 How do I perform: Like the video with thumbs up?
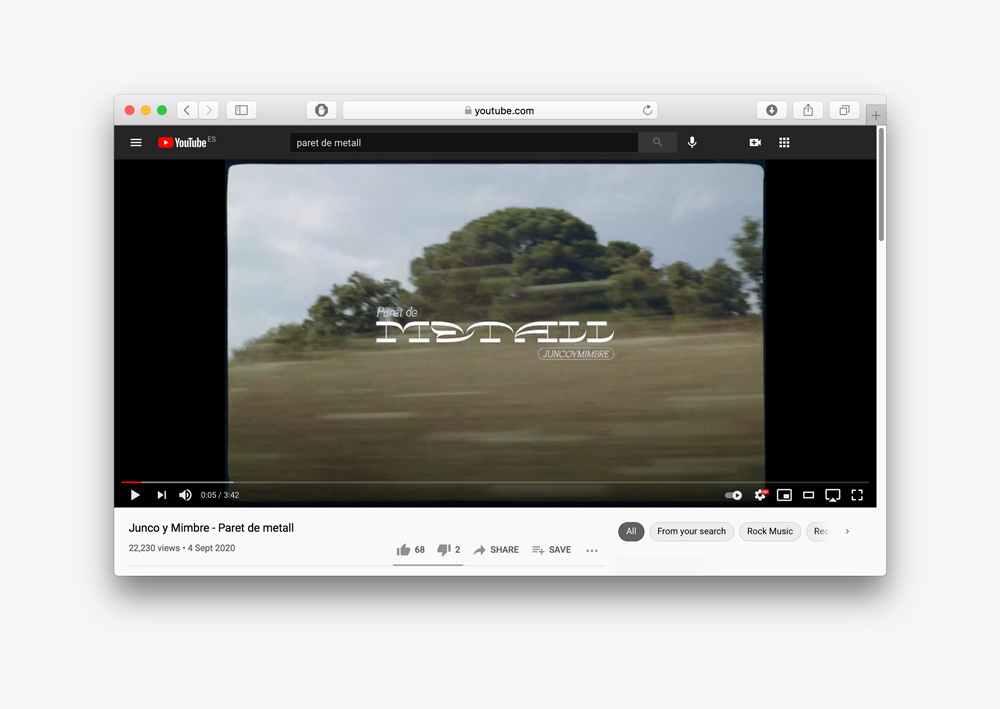pos(410,550)
